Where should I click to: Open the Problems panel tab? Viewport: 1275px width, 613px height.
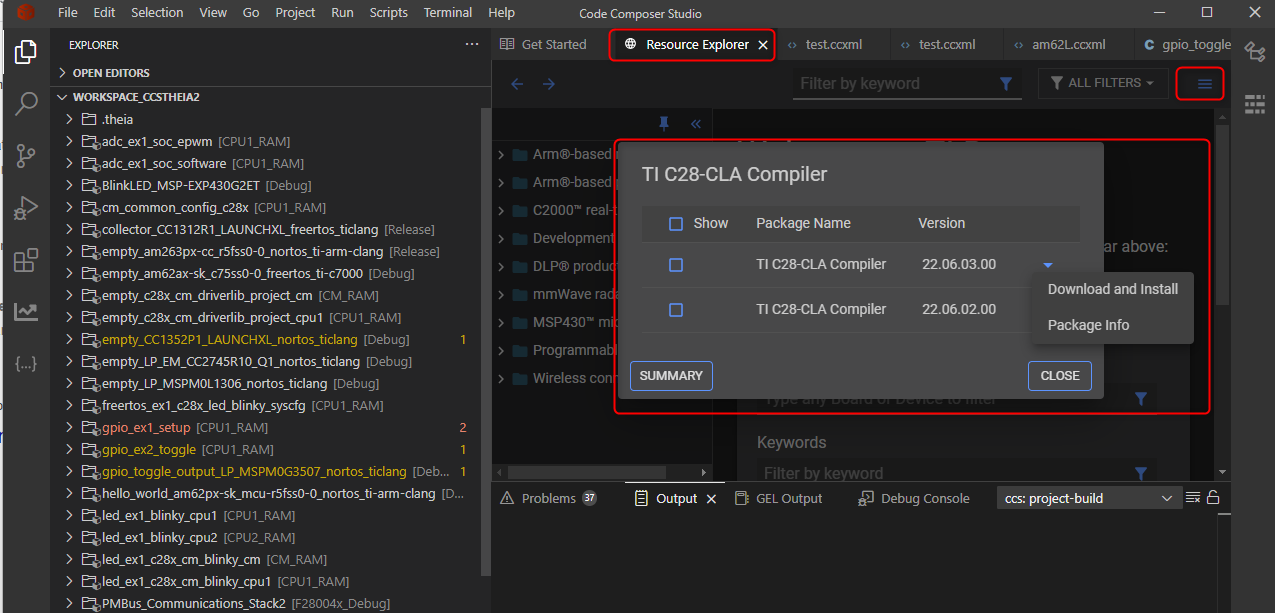[548, 498]
